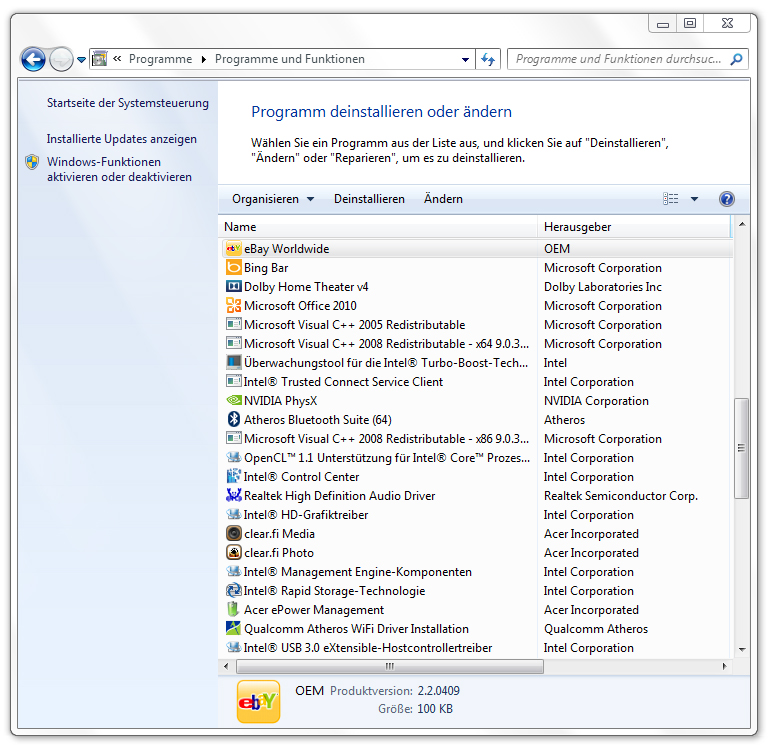Click the Programme breadcrumb segment
Screen dimensions: 769x747
(x=160, y=59)
